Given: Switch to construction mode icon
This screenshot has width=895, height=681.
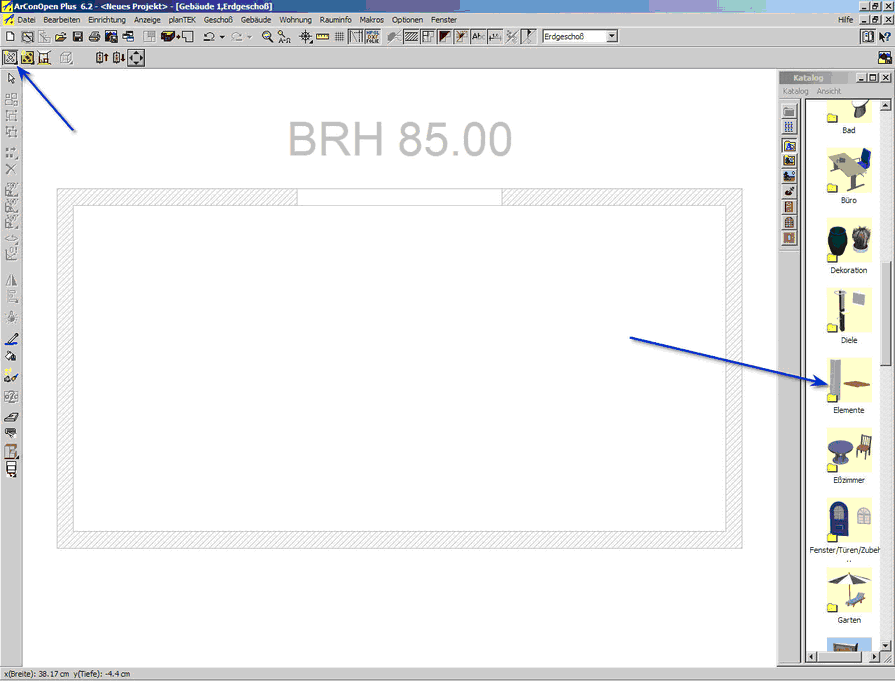Looking at the screenshot, I should pos(11,57).
